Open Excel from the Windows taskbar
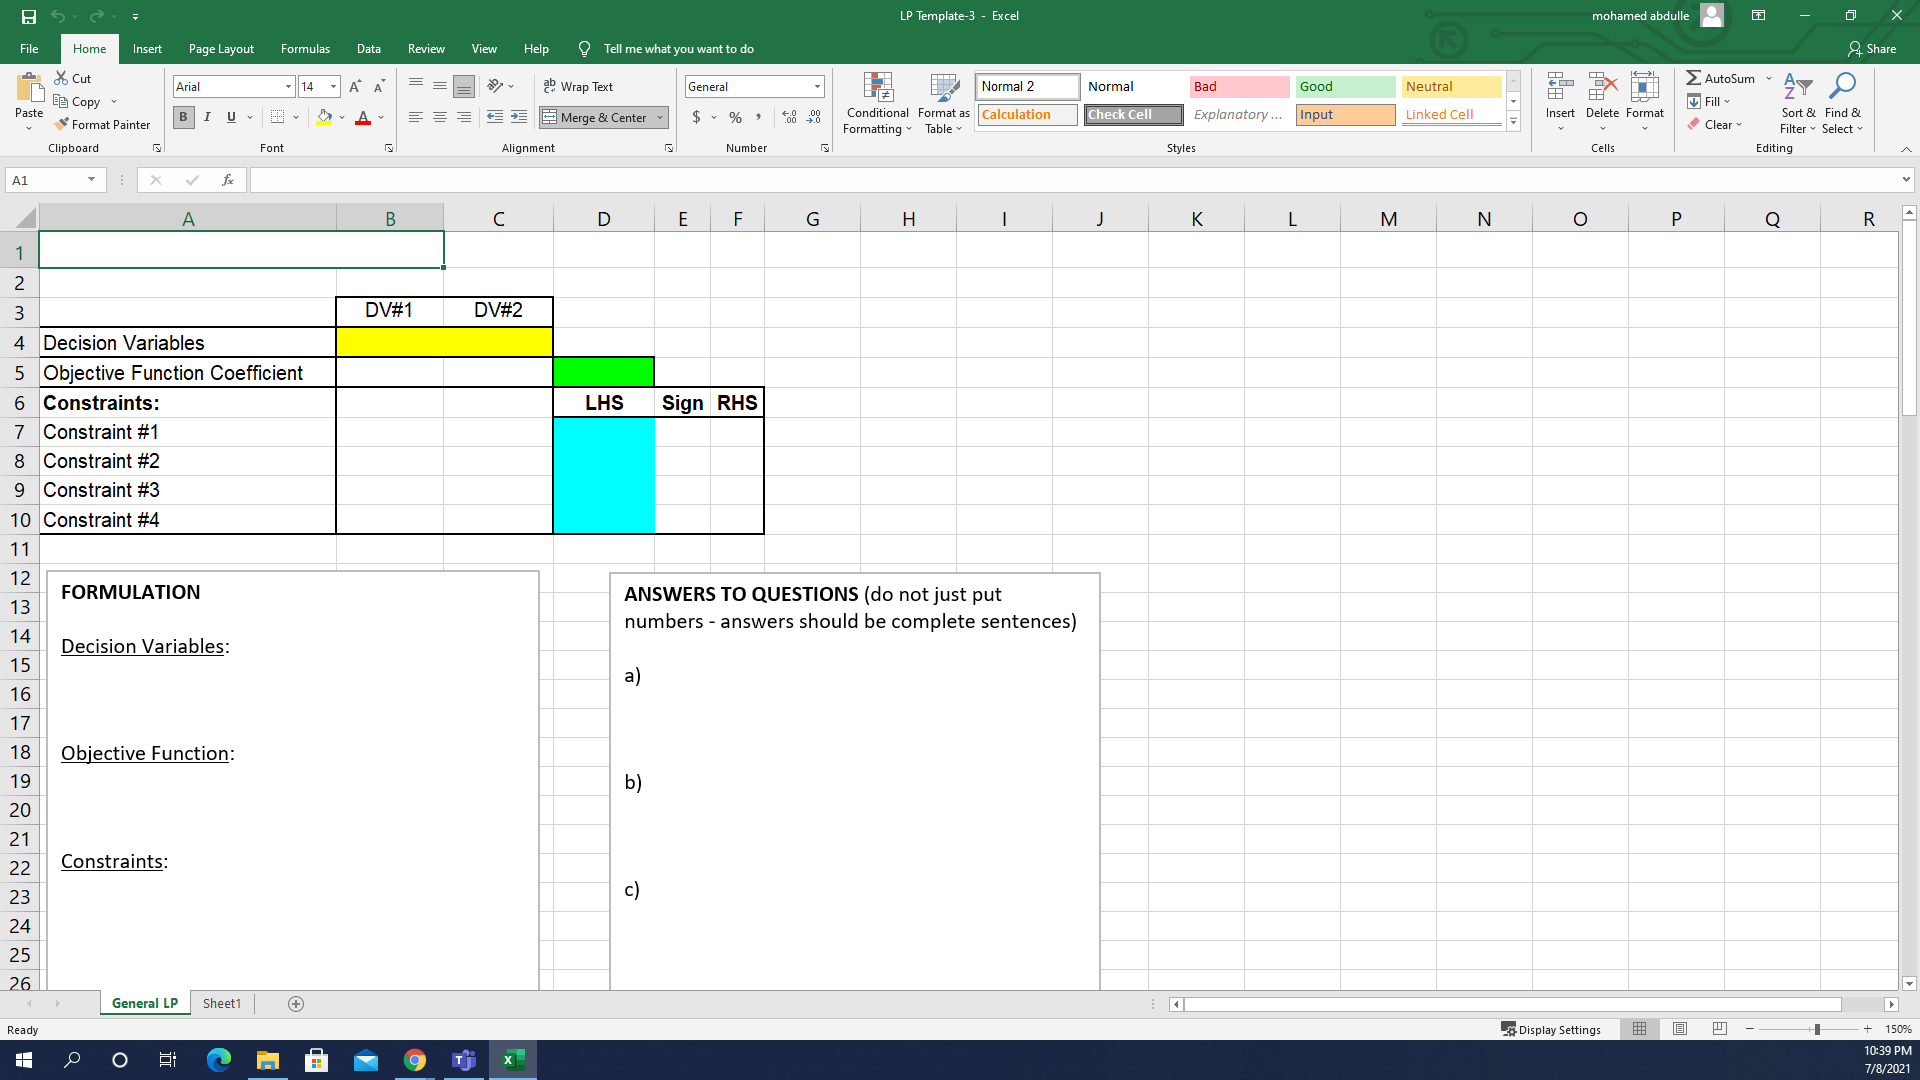1920x1080 pixels. point(513,1060)
